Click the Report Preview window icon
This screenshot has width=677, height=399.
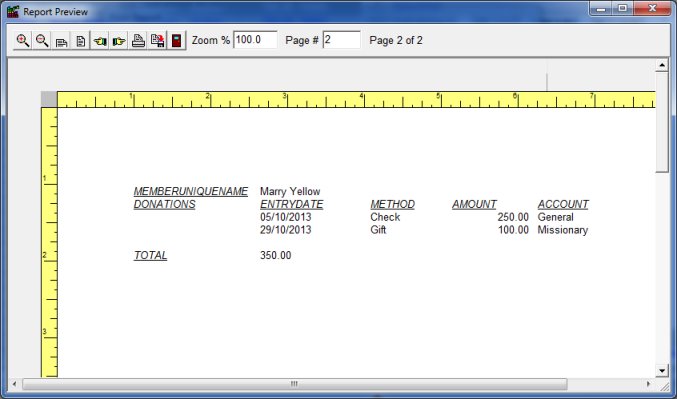[13, 12]
